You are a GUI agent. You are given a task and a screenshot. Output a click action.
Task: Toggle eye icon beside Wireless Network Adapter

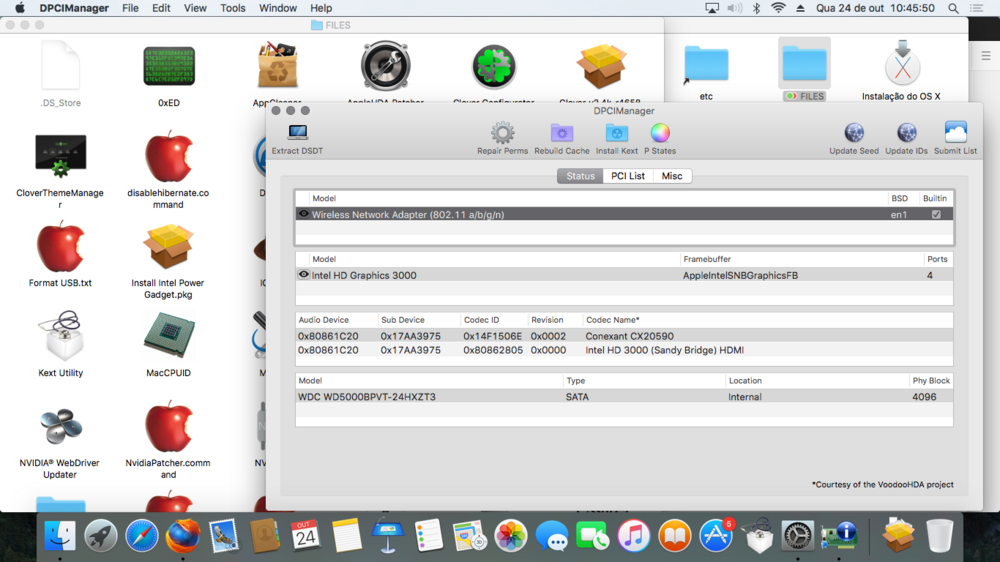304,214
